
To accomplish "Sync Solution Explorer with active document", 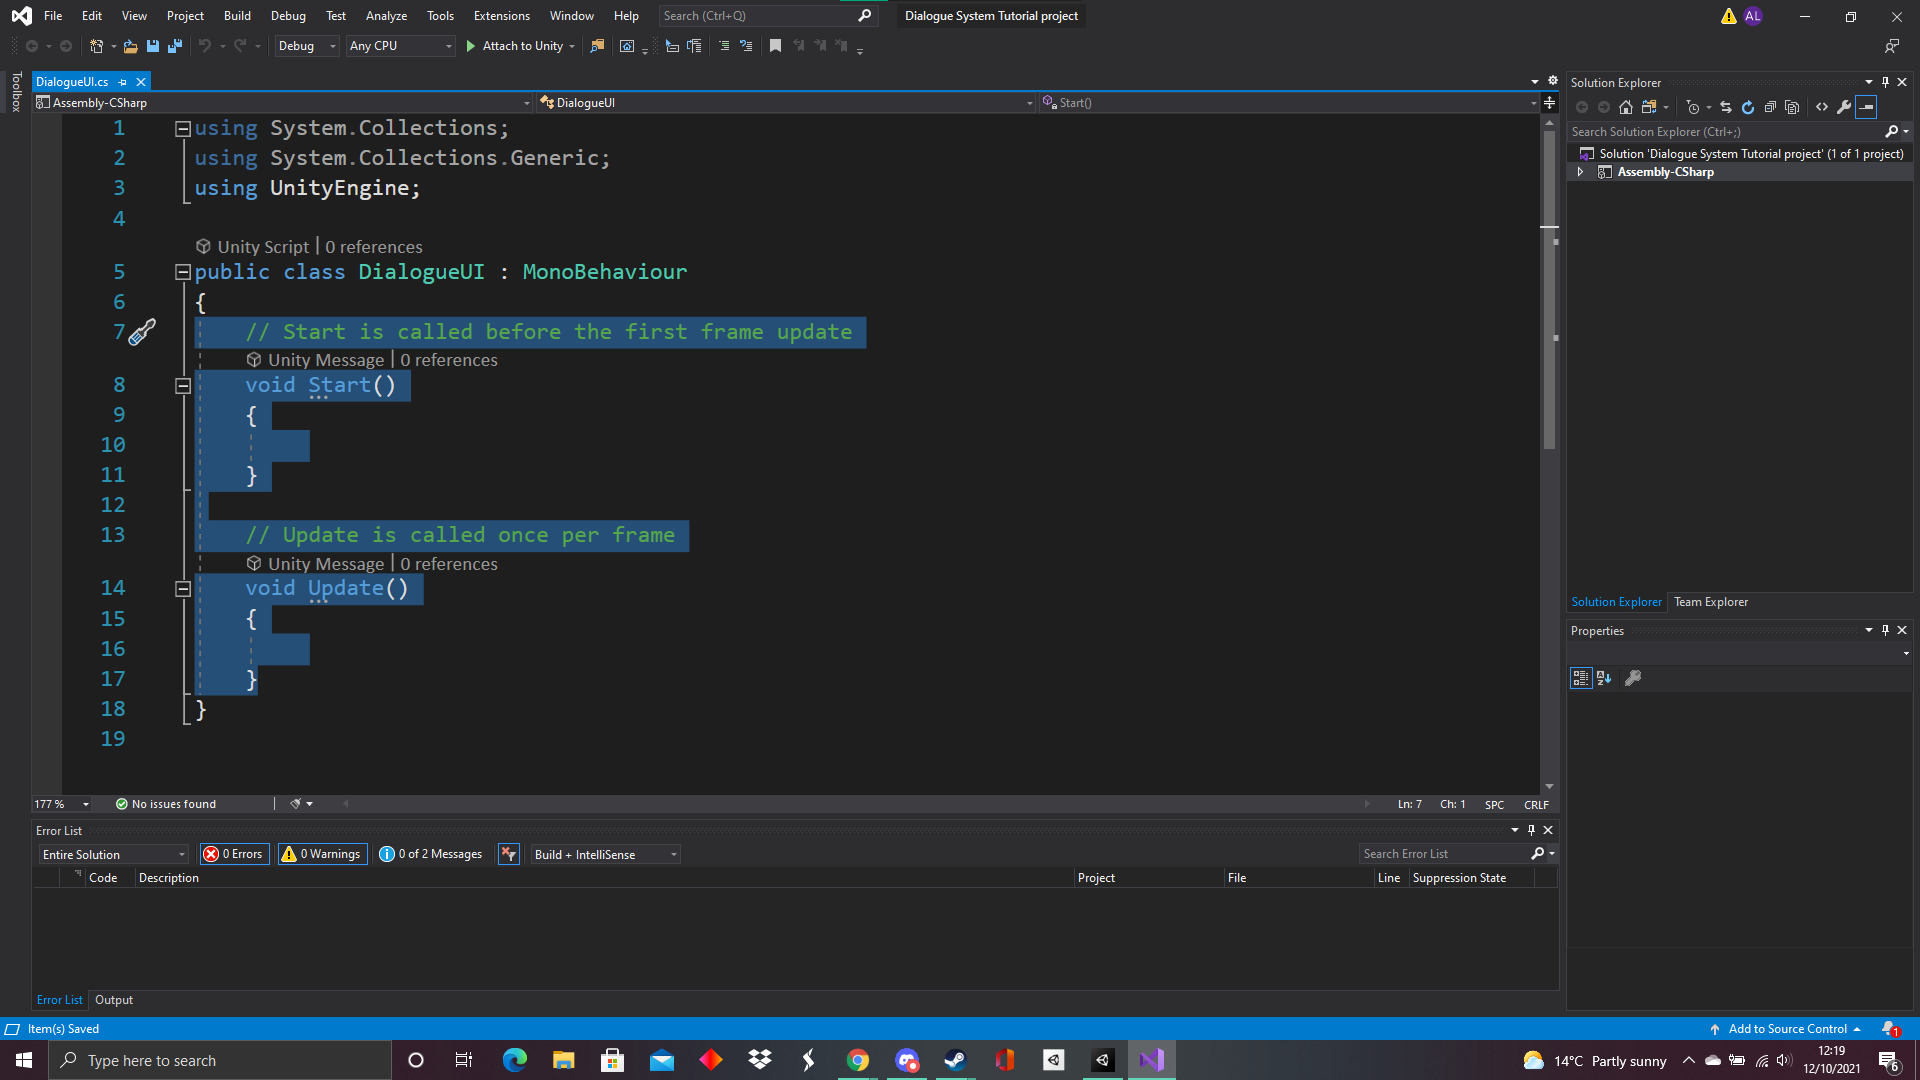I will (x=1726, y=107).
